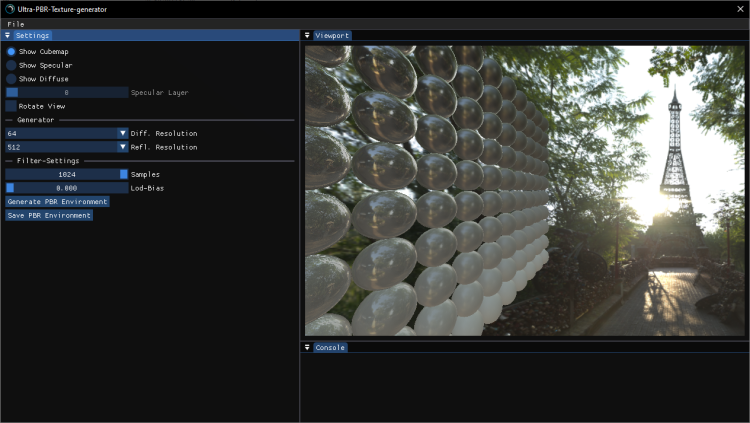Click the Save PBR Environment button
This screenshot has height=423, width=750.
click(x=49, y=215)
